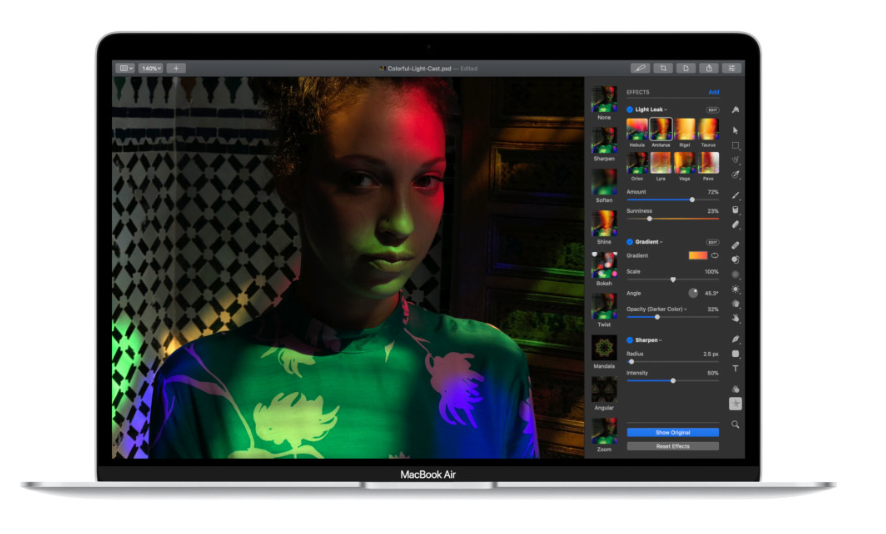Disable the Light Leak effect checkbox
Screen dimensions: 886x534
pyautogui.click(x=630, y=109)
